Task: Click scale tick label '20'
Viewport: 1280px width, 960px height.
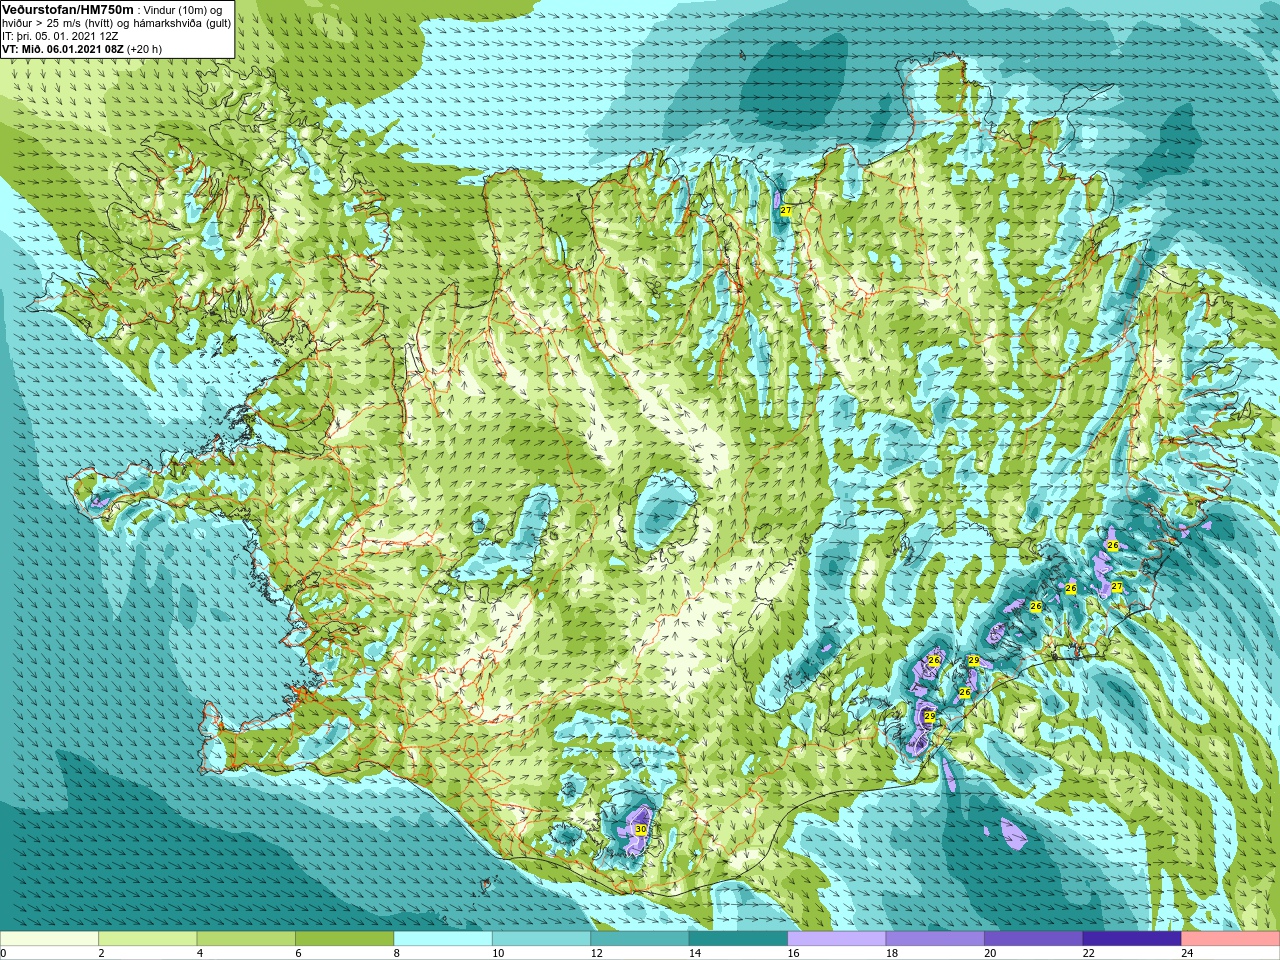Action: tap(991, 953)
